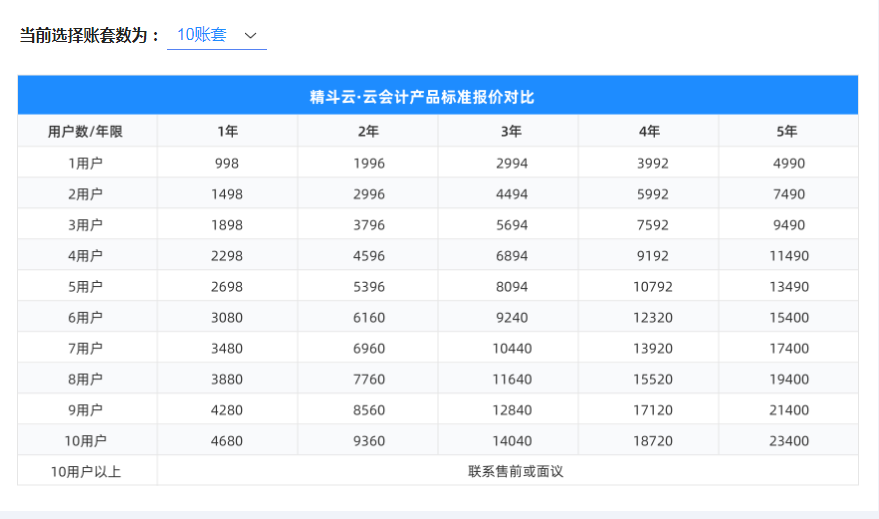Viewport: 879px width, 519px height.
Task: Click the 3用户 row label
Action: coord(87,224)
